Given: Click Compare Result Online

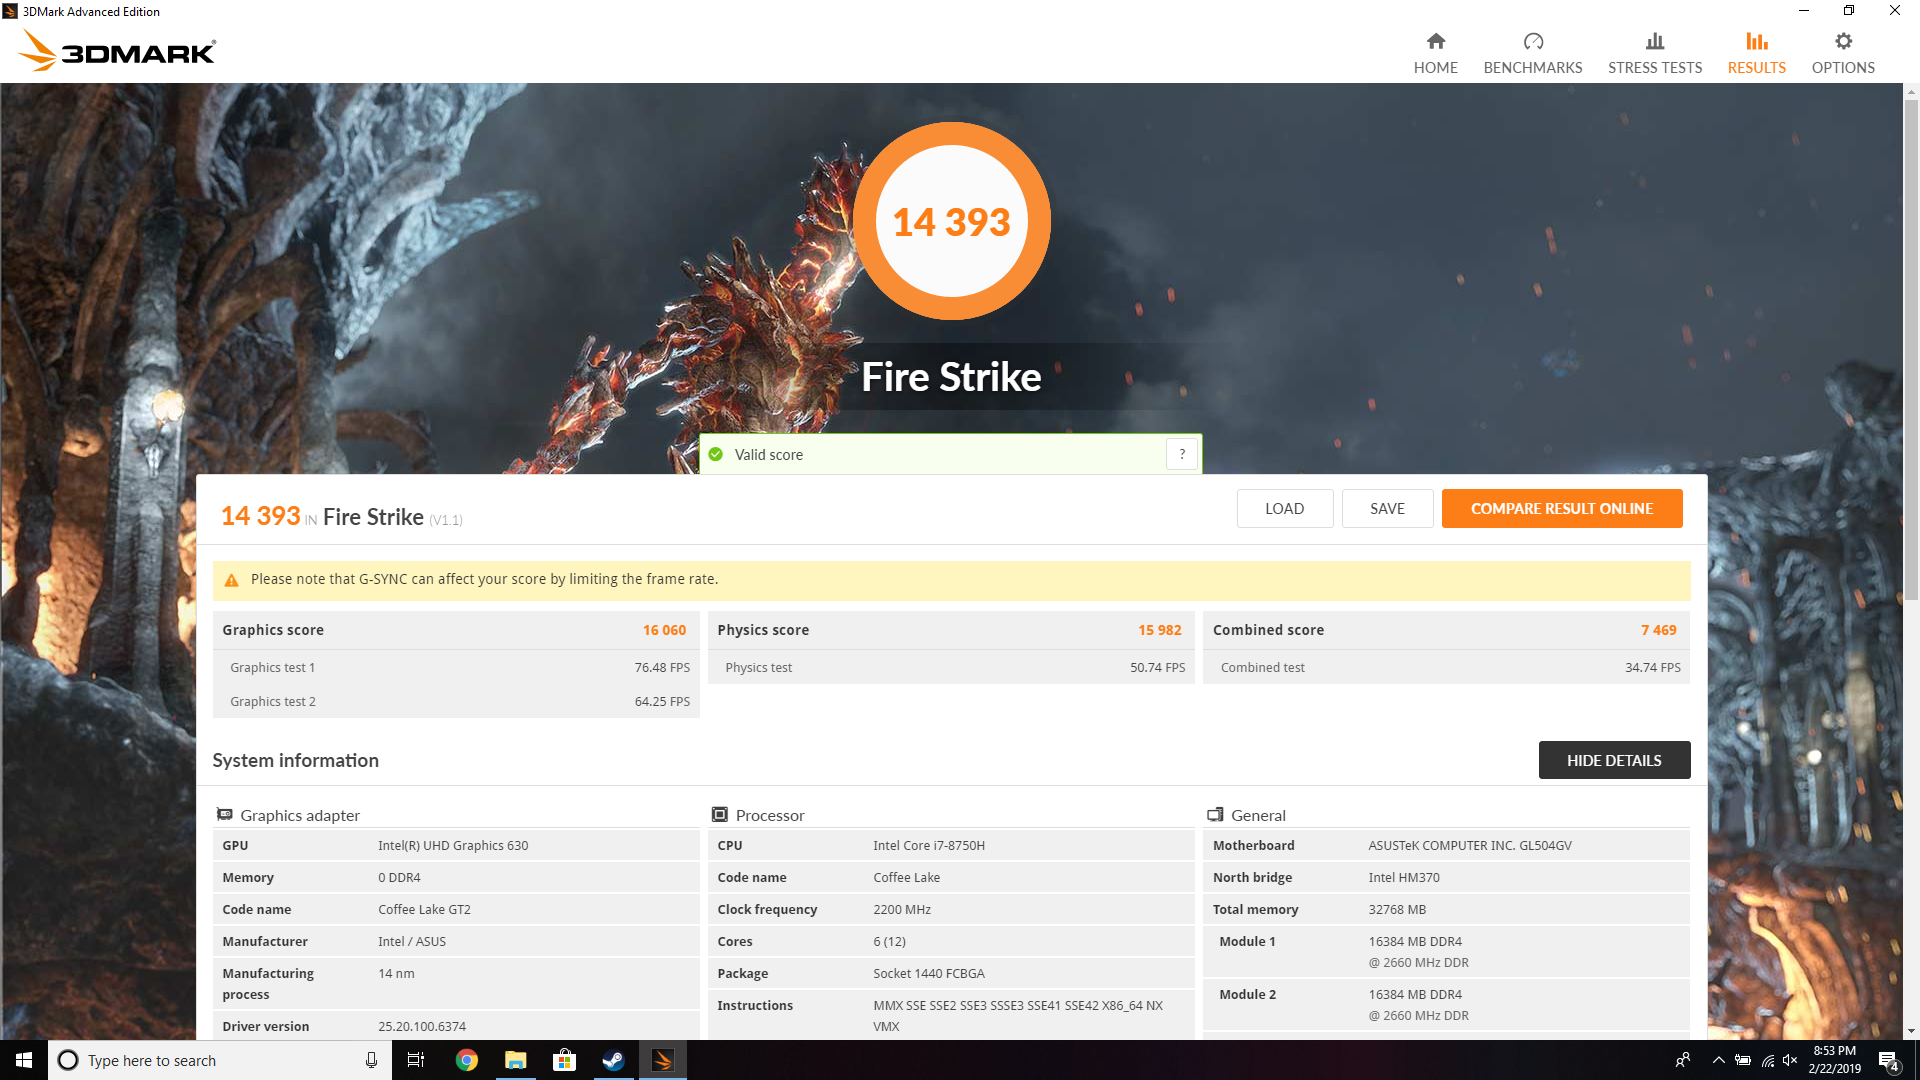Looking at the screenshot, I should pyautogui.click(x=1562, y=508).
